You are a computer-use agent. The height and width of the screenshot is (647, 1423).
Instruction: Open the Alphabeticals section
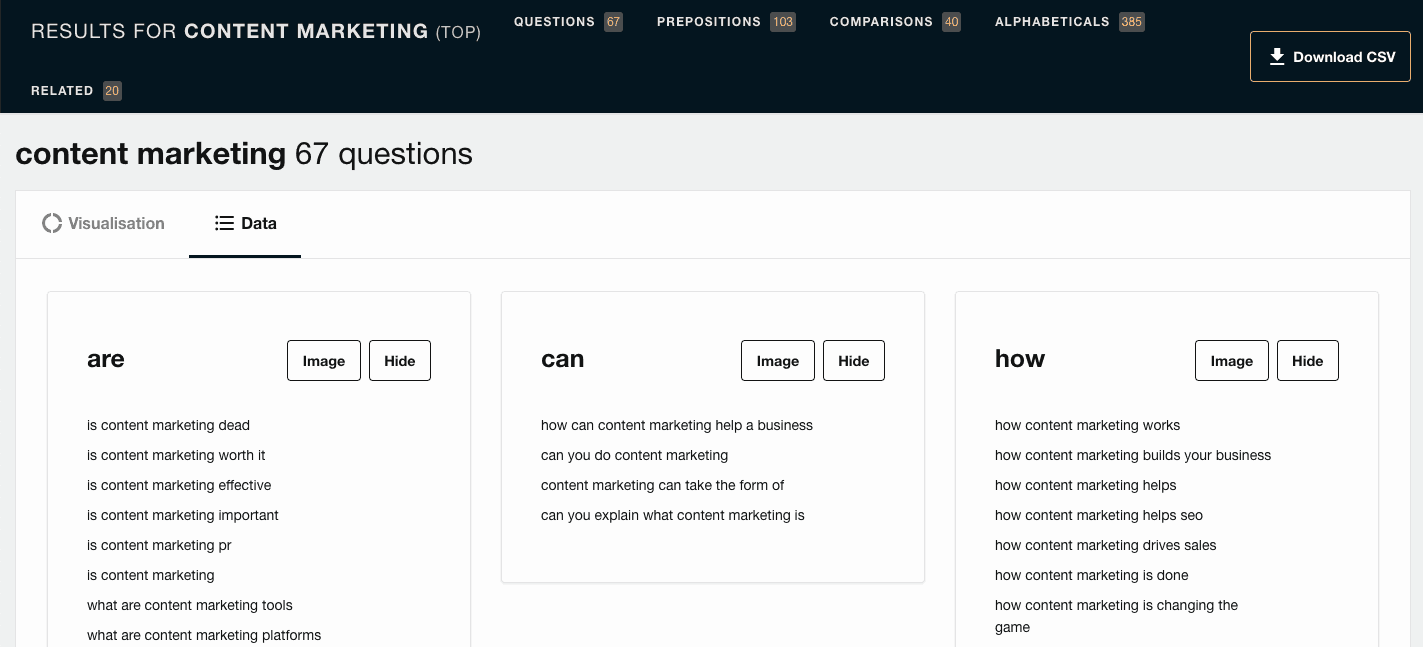[x=1051, y=22]
